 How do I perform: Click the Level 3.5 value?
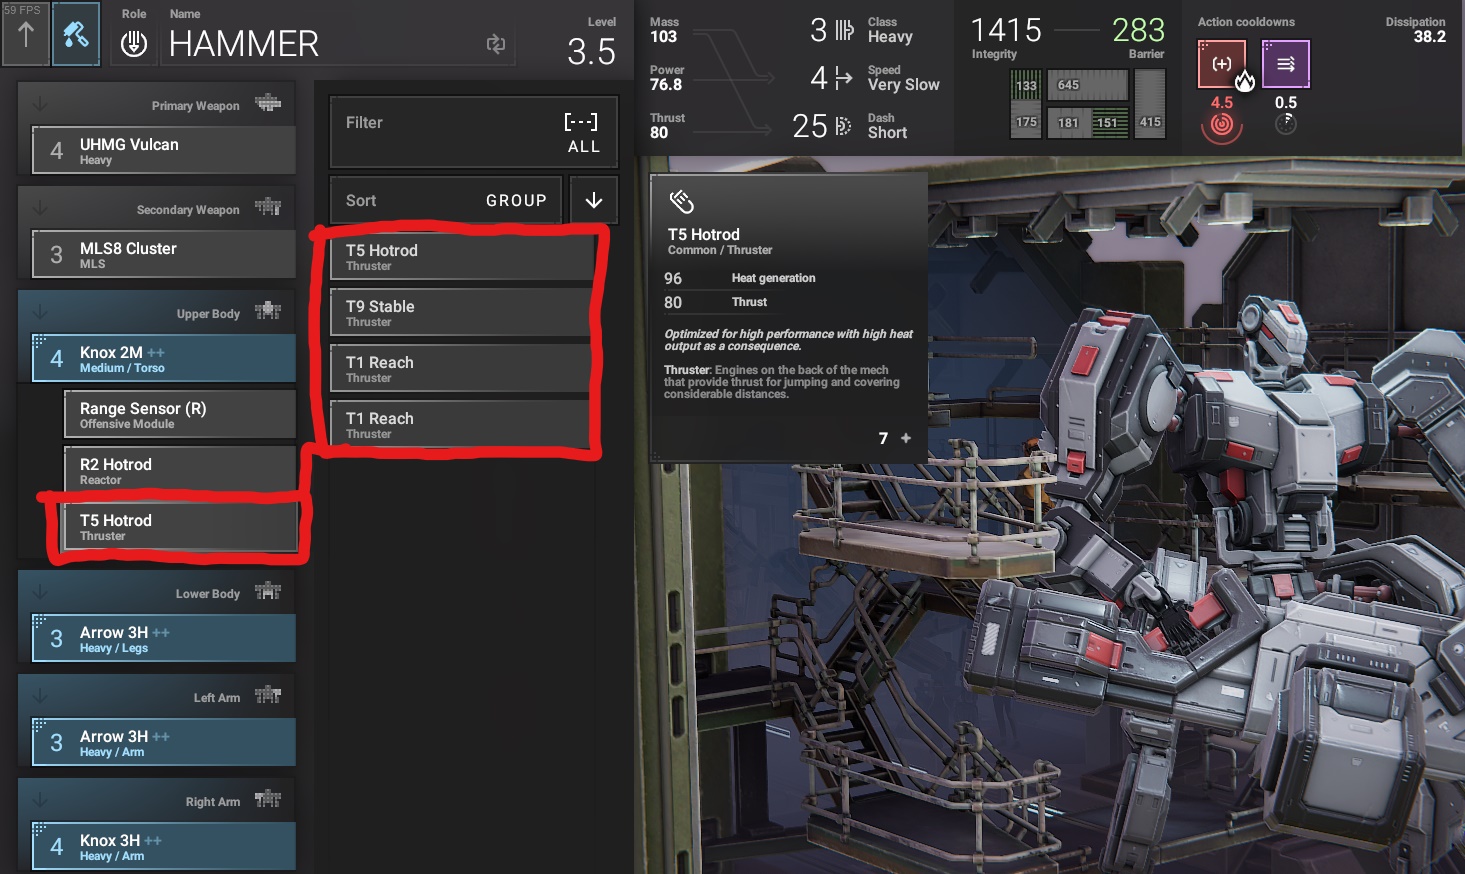[591, 51]
